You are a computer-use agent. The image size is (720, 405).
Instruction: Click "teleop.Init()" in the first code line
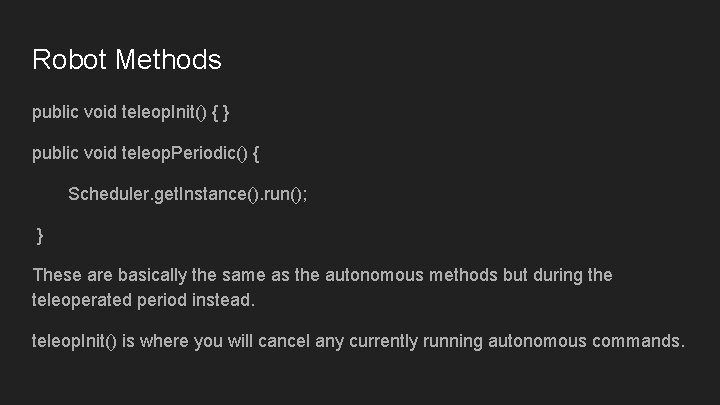164,112
